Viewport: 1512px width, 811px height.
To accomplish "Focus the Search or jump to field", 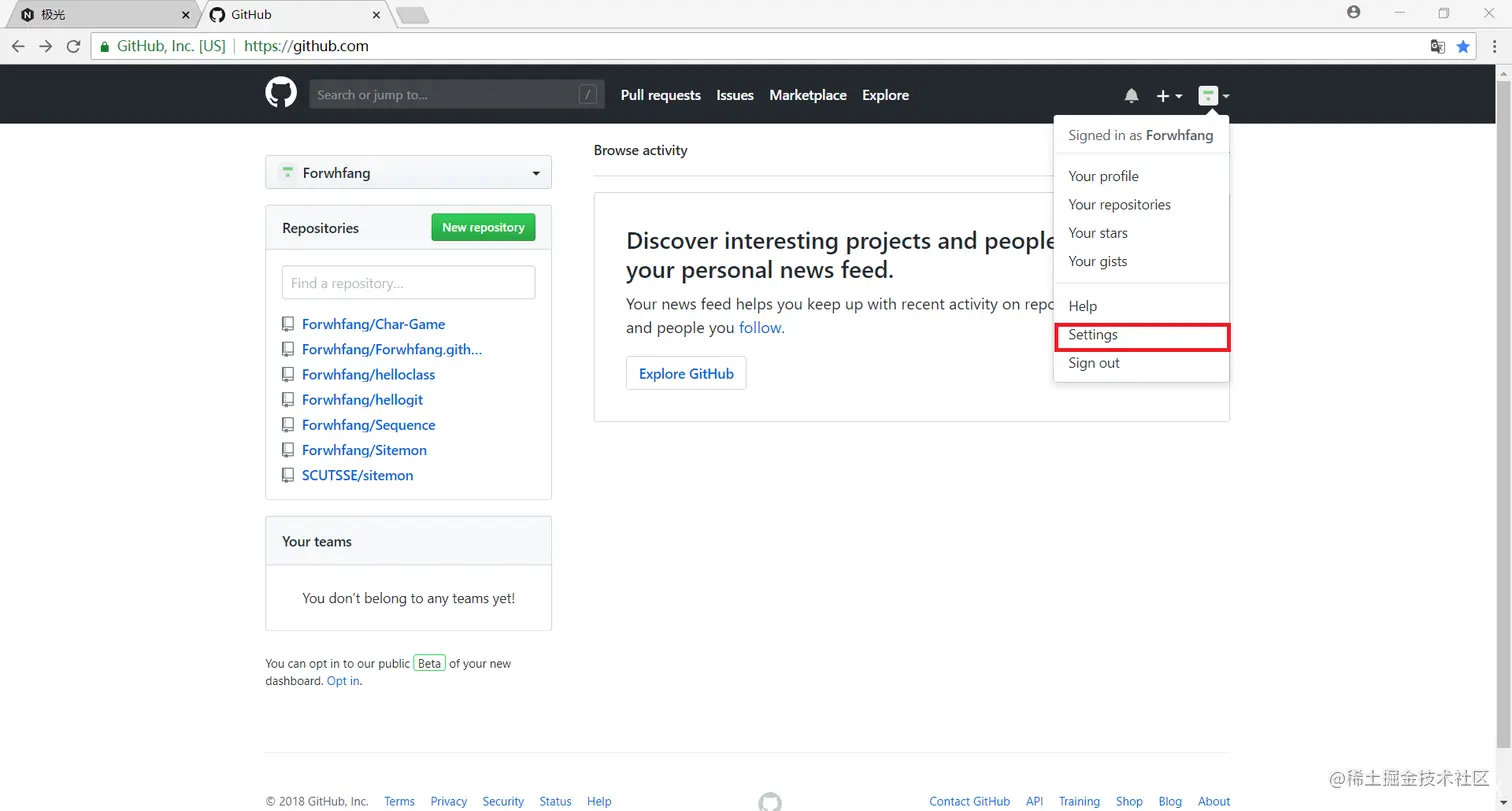I will click(457, 95).
